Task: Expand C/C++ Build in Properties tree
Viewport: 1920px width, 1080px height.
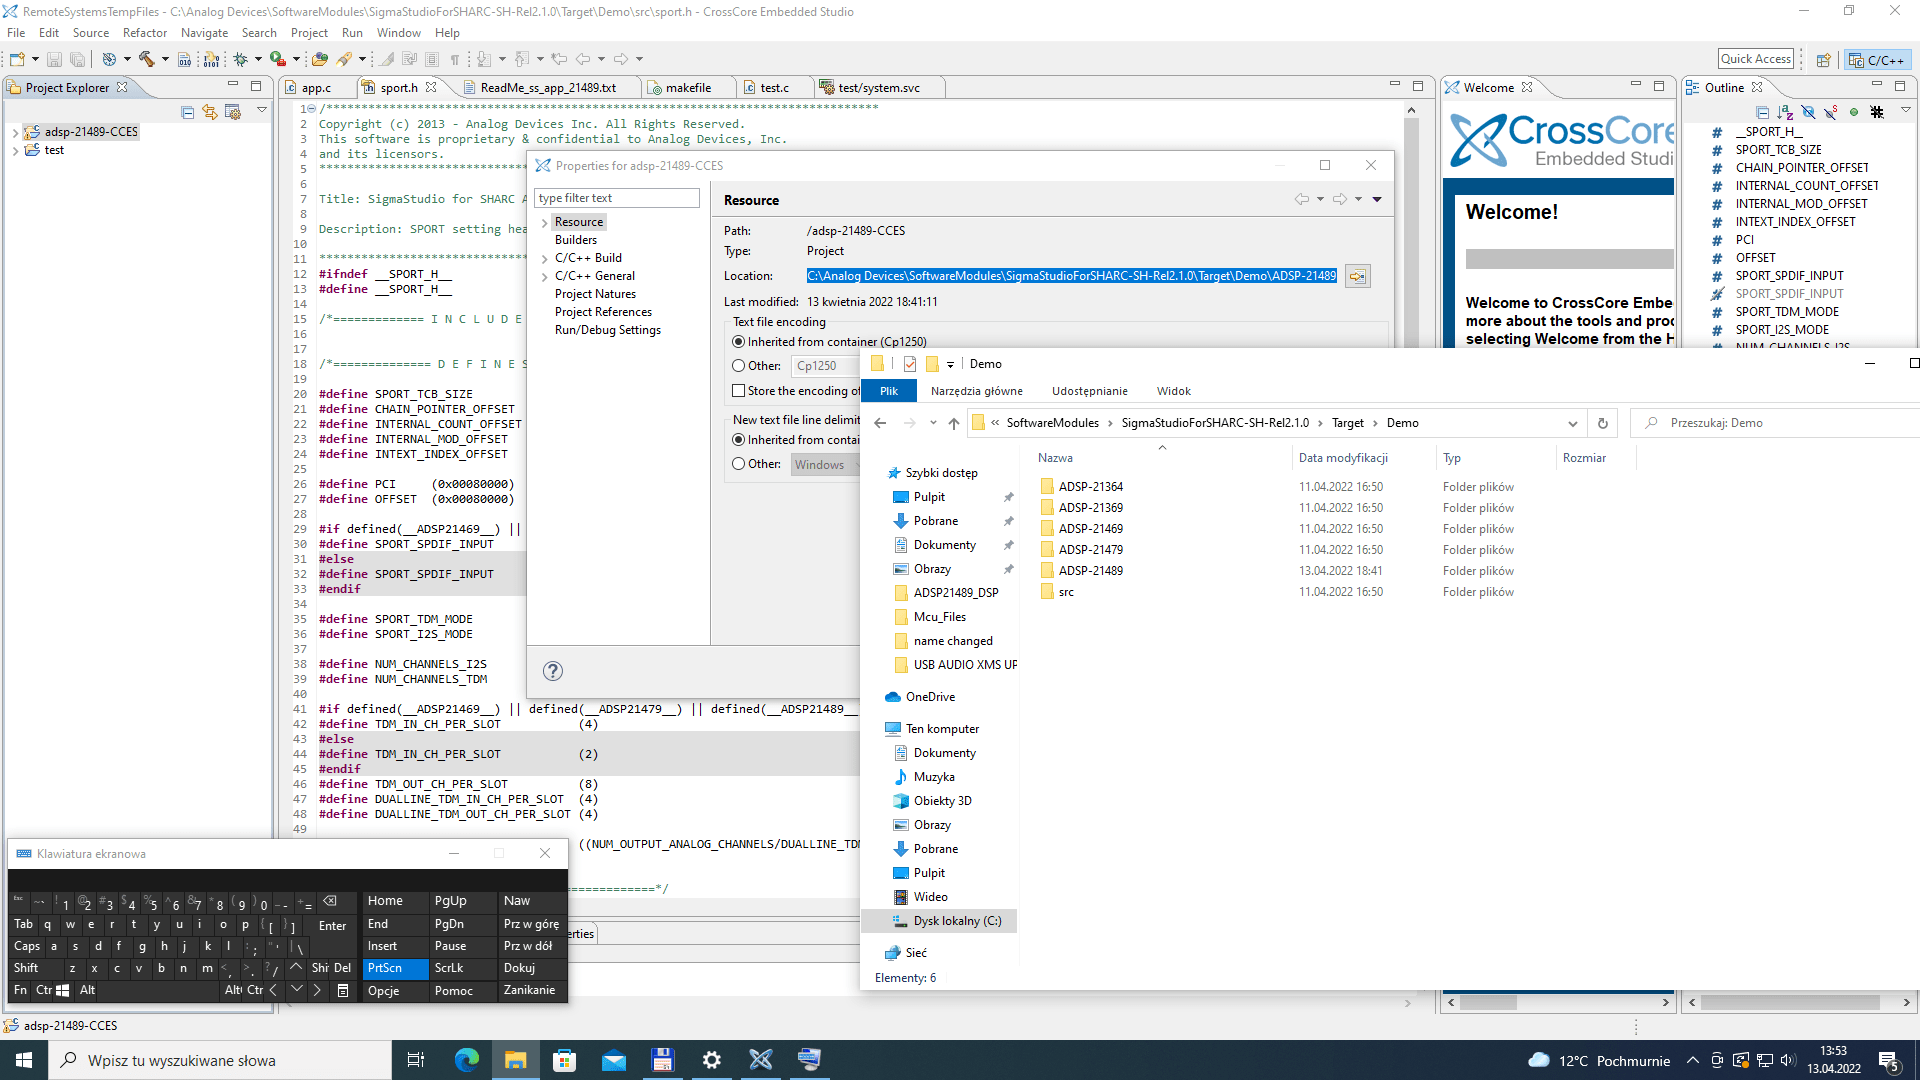Action: coord(544,258)
